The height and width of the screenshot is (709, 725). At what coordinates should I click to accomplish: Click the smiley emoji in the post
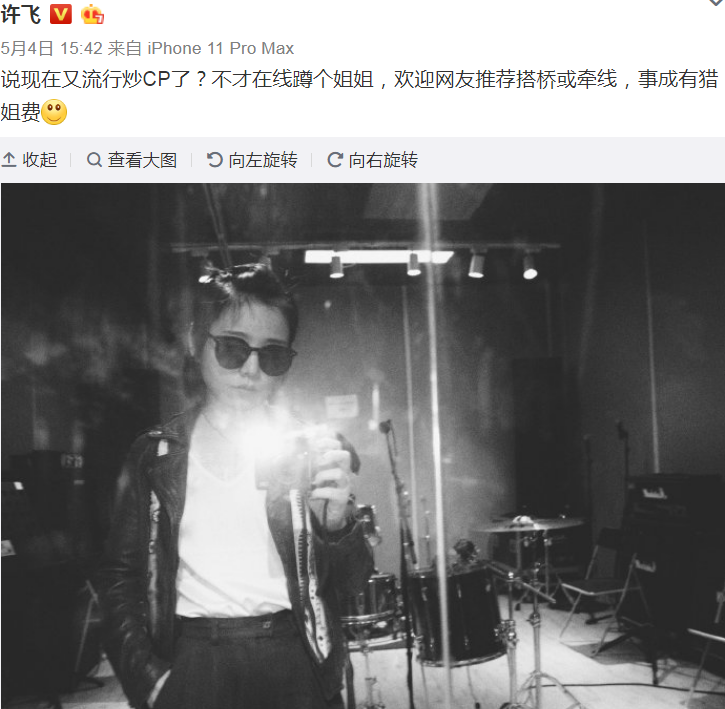54,112
